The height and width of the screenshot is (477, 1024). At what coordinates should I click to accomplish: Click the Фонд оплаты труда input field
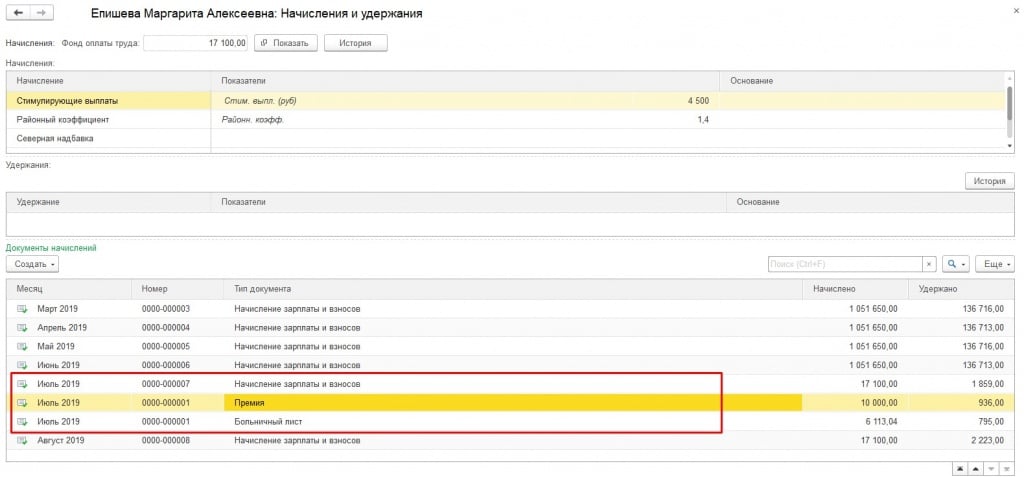[195, 43]
